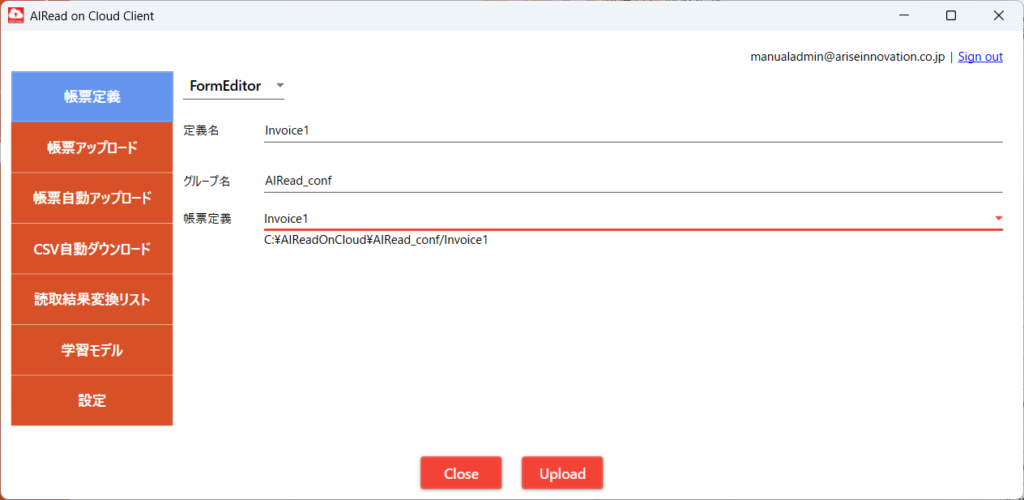Focus the グループ名 field containing AIRead_conf
Screen dimensions: 1024x500
630,181
